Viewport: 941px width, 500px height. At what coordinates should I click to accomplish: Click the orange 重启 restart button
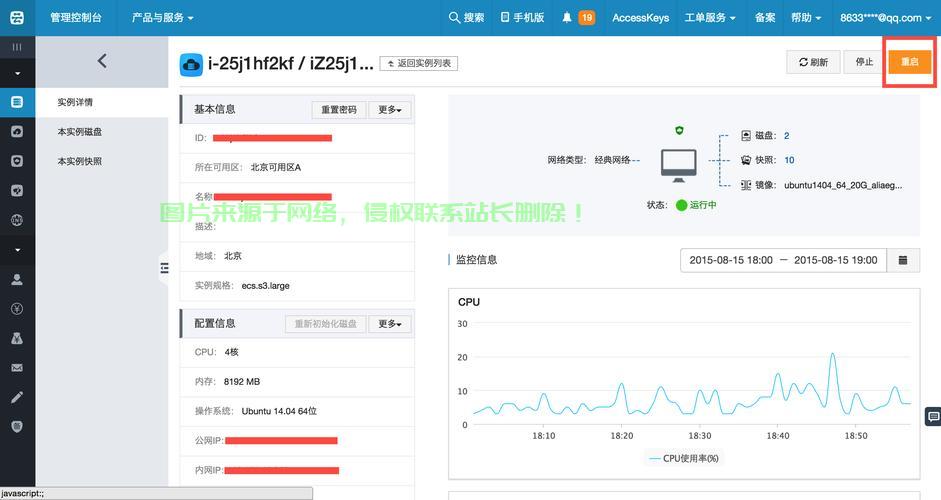[910, 62]
